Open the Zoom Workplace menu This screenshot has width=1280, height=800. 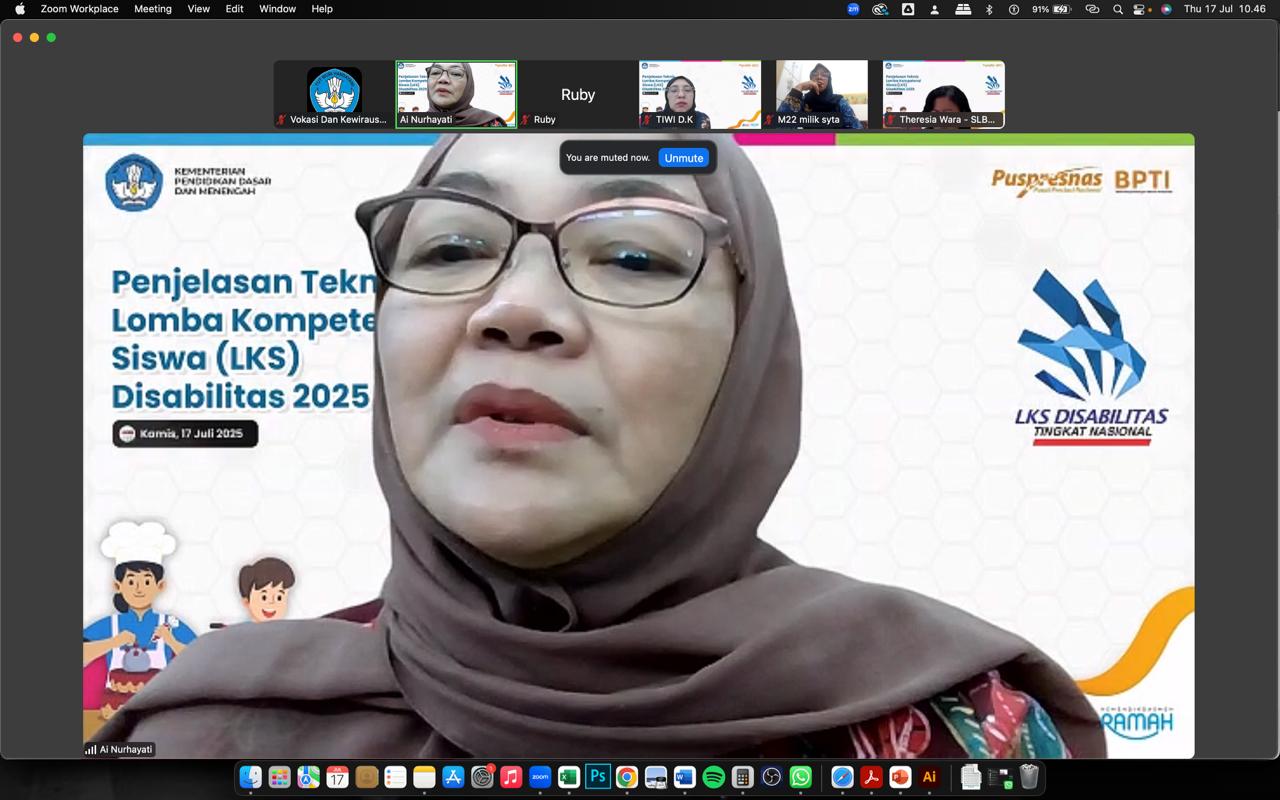coord(79,9)
